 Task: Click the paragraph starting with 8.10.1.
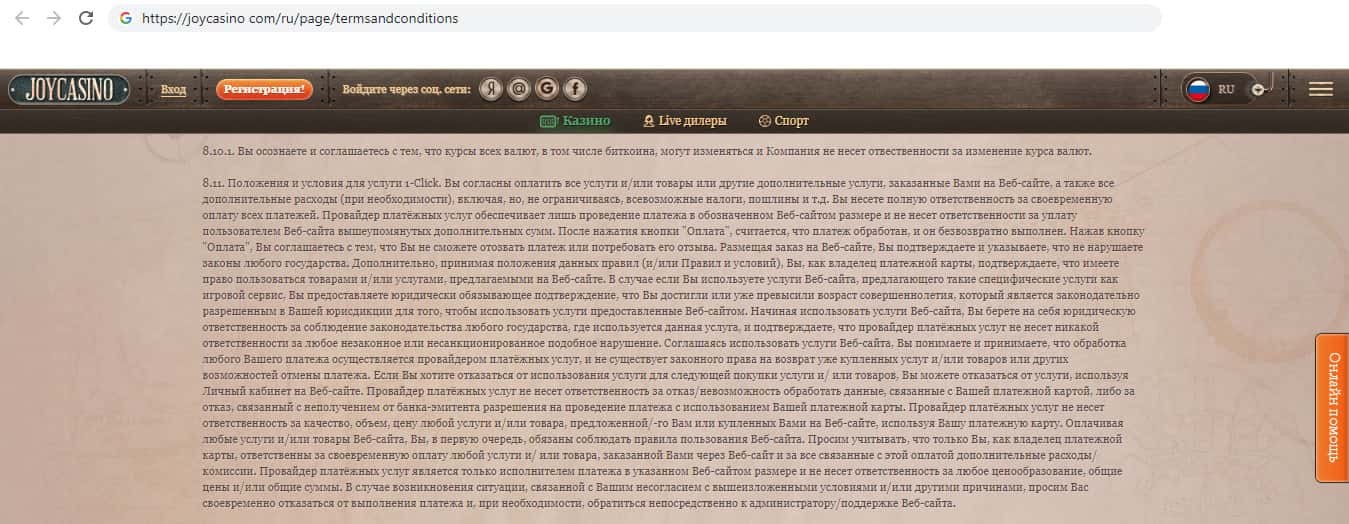pyautogui.click(x=647, y=151)
